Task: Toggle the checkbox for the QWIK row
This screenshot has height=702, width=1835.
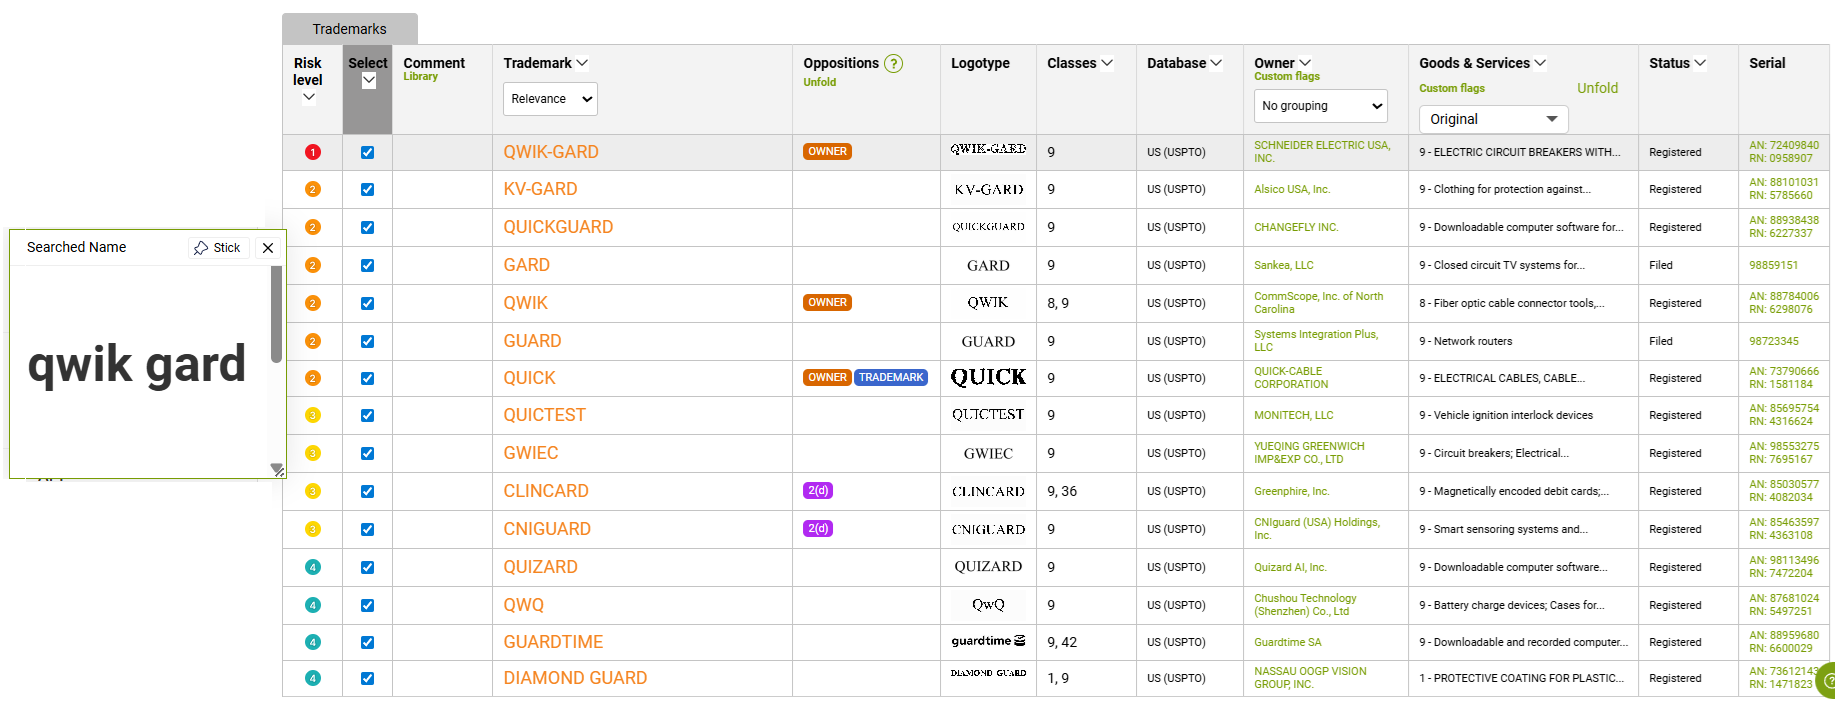Action: pyautogui.click(x=367, y=303)
